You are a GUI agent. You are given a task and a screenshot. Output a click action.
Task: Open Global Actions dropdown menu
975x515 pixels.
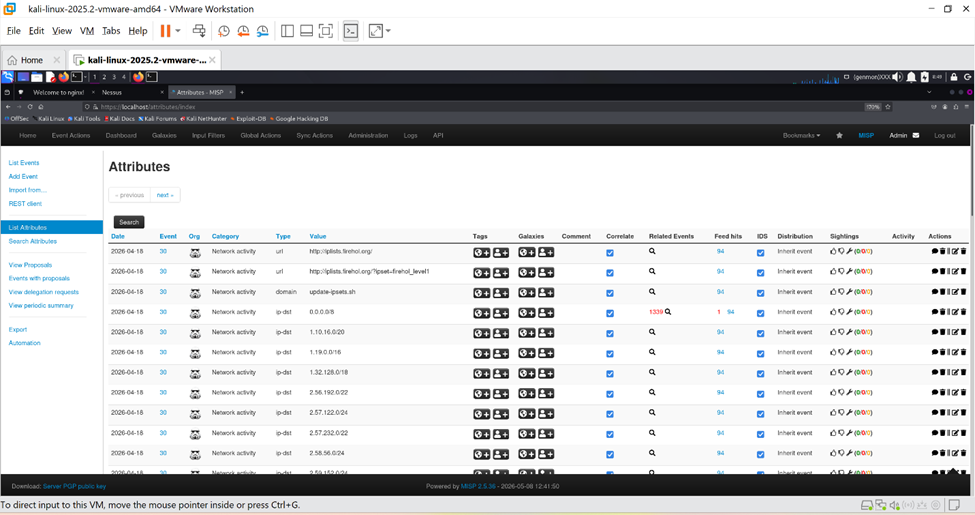[261, 136]
